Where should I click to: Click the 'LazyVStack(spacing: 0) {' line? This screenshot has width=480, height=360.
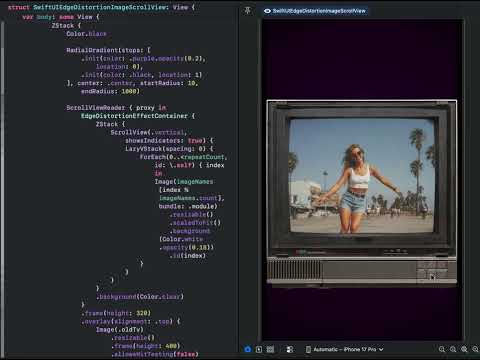click(x=169, y=149)
